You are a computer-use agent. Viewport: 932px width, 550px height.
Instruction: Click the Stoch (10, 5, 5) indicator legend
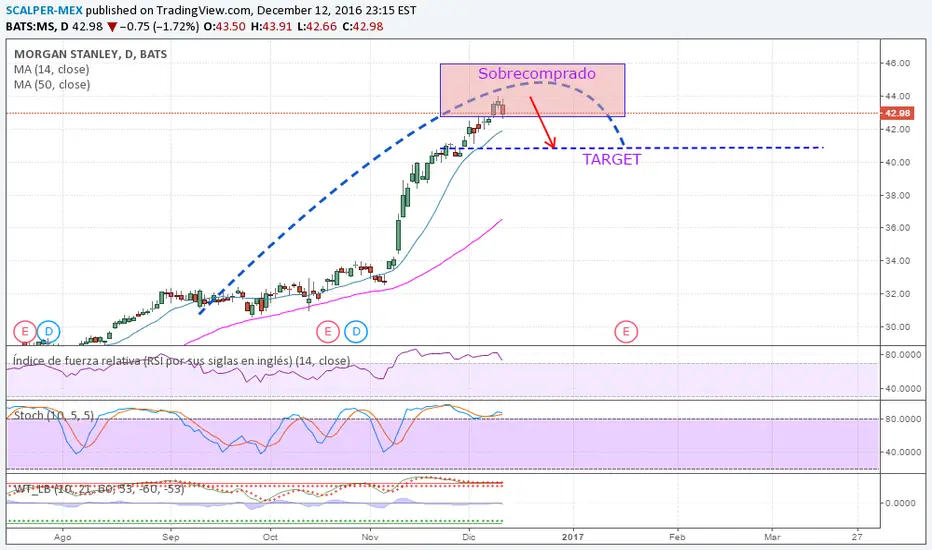(x=53, y=415)
